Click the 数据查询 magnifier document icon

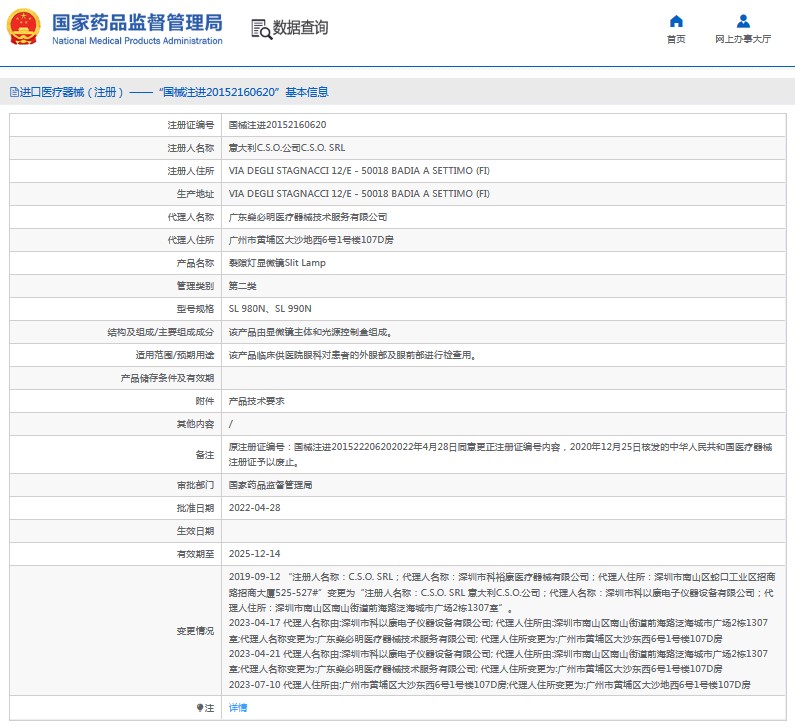click(x=260, y=28)
